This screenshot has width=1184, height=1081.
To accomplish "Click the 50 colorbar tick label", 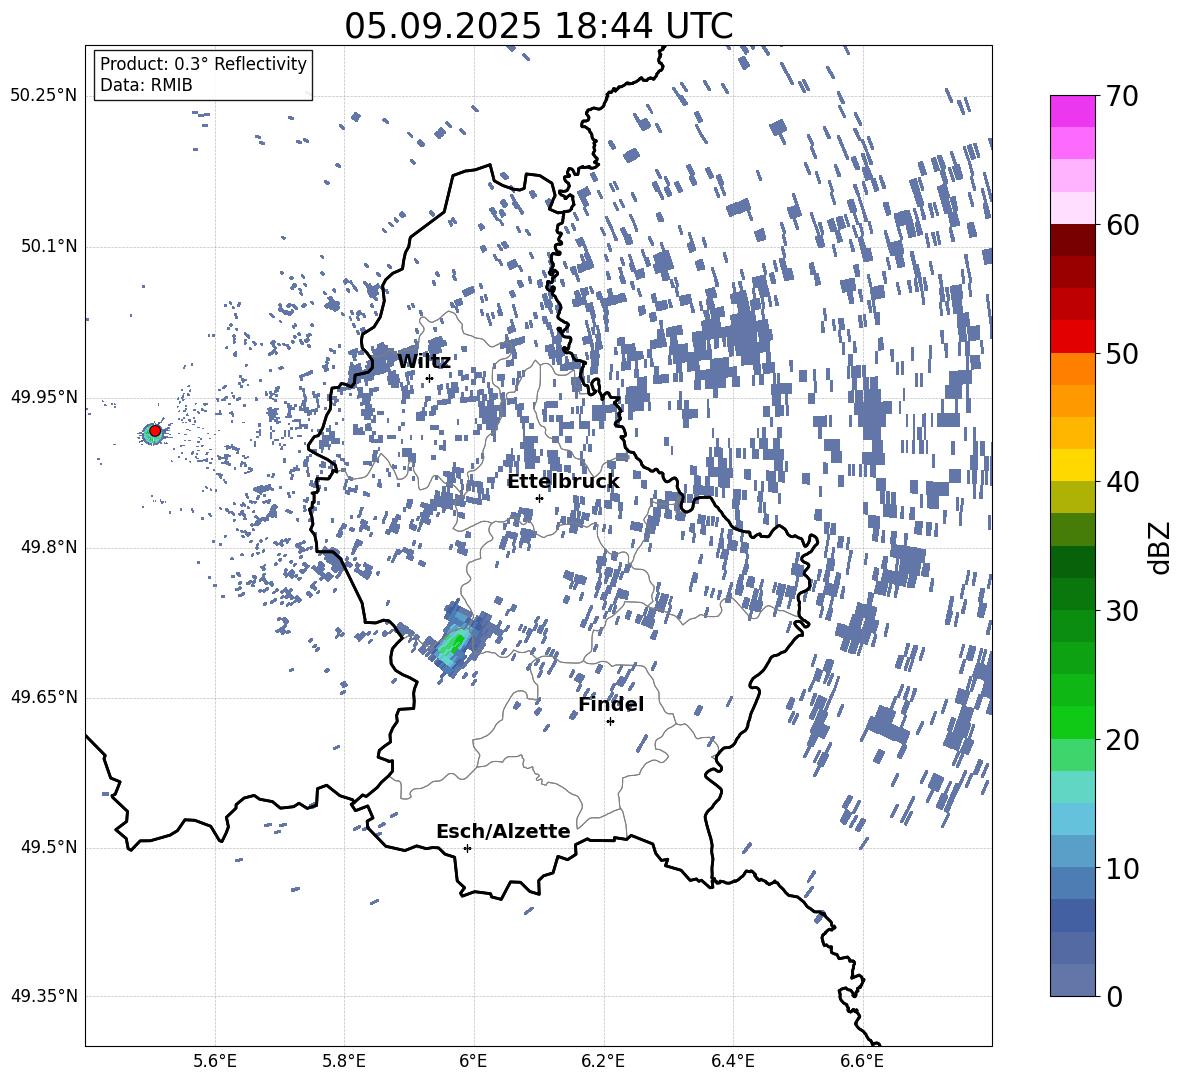I will (1122, 354).
